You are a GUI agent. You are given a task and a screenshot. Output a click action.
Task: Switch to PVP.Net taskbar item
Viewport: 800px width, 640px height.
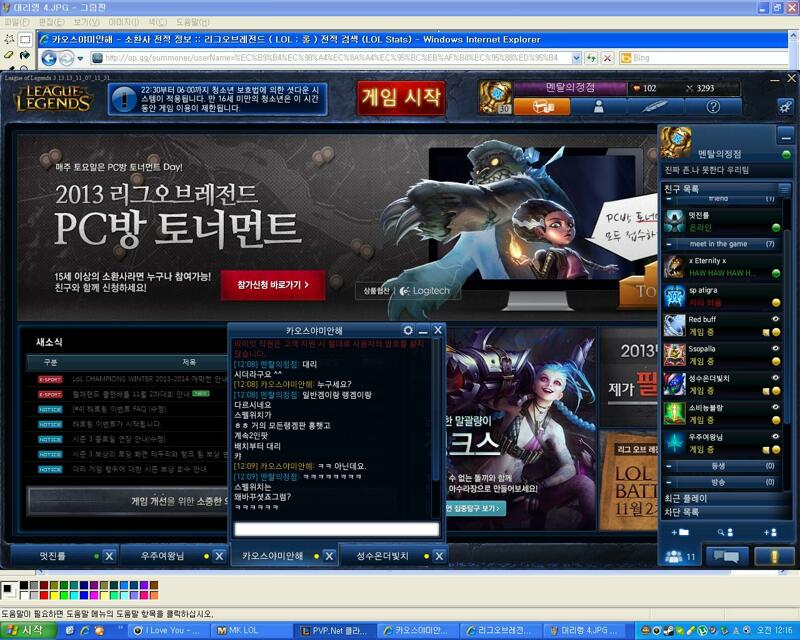[x=336, y=631]
